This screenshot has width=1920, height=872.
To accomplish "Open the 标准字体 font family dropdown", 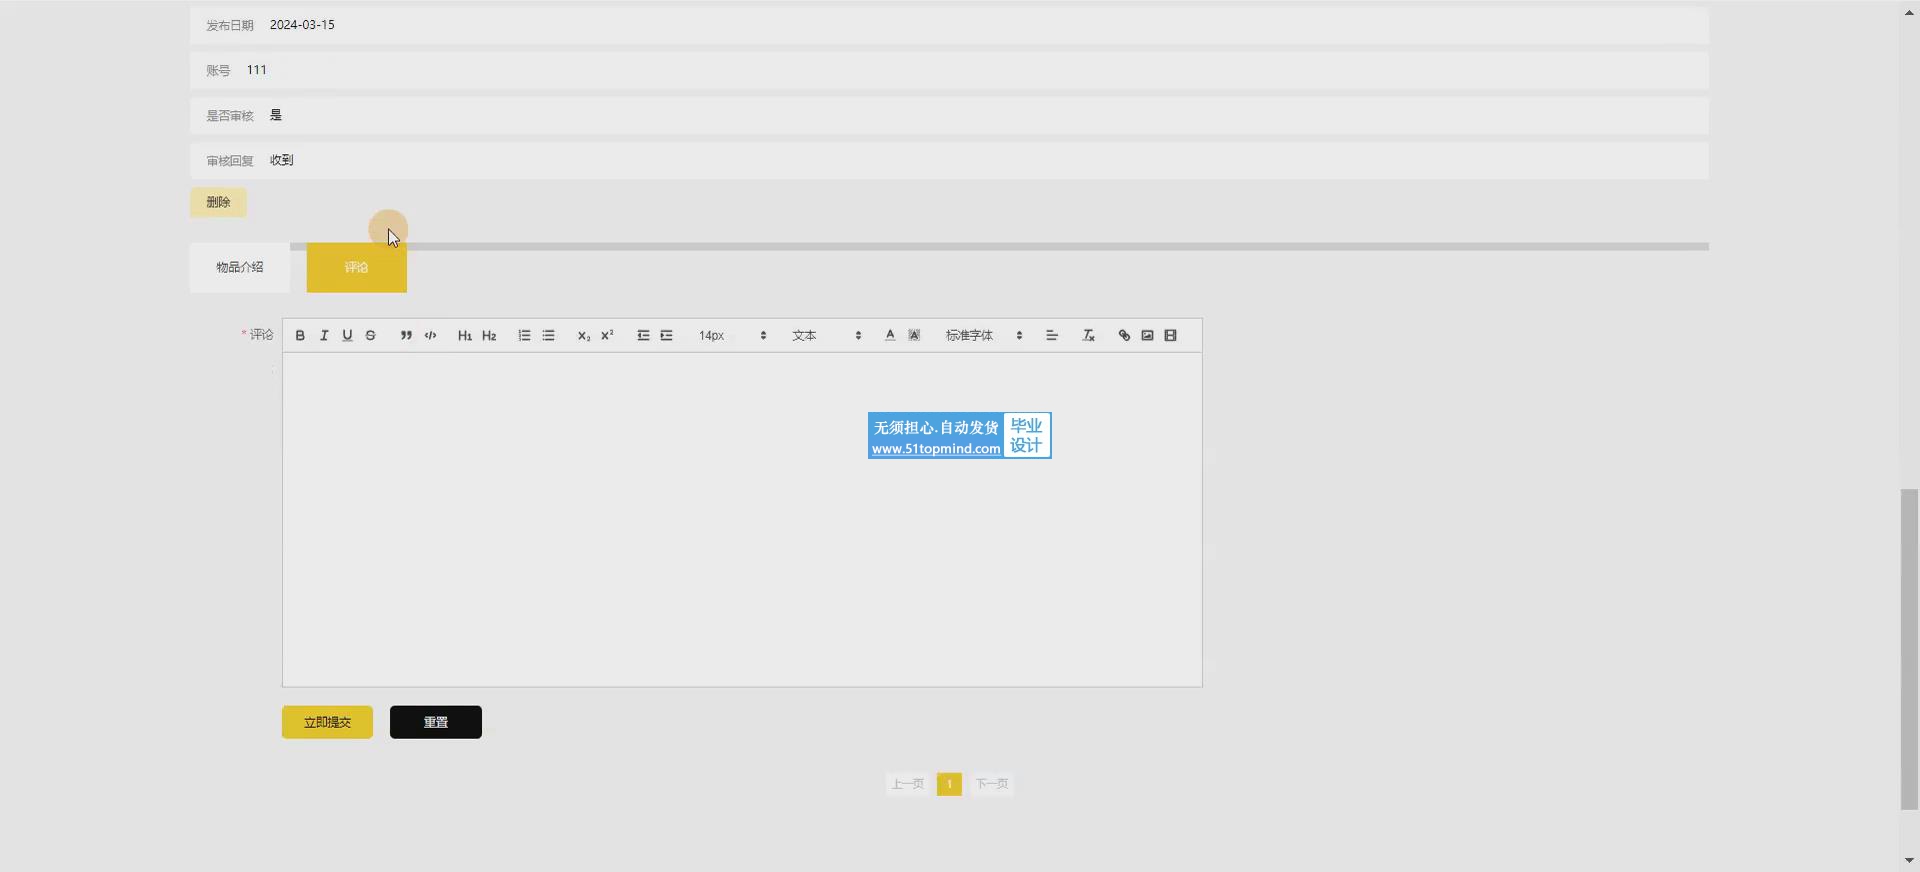I will (x=984, y=336).
